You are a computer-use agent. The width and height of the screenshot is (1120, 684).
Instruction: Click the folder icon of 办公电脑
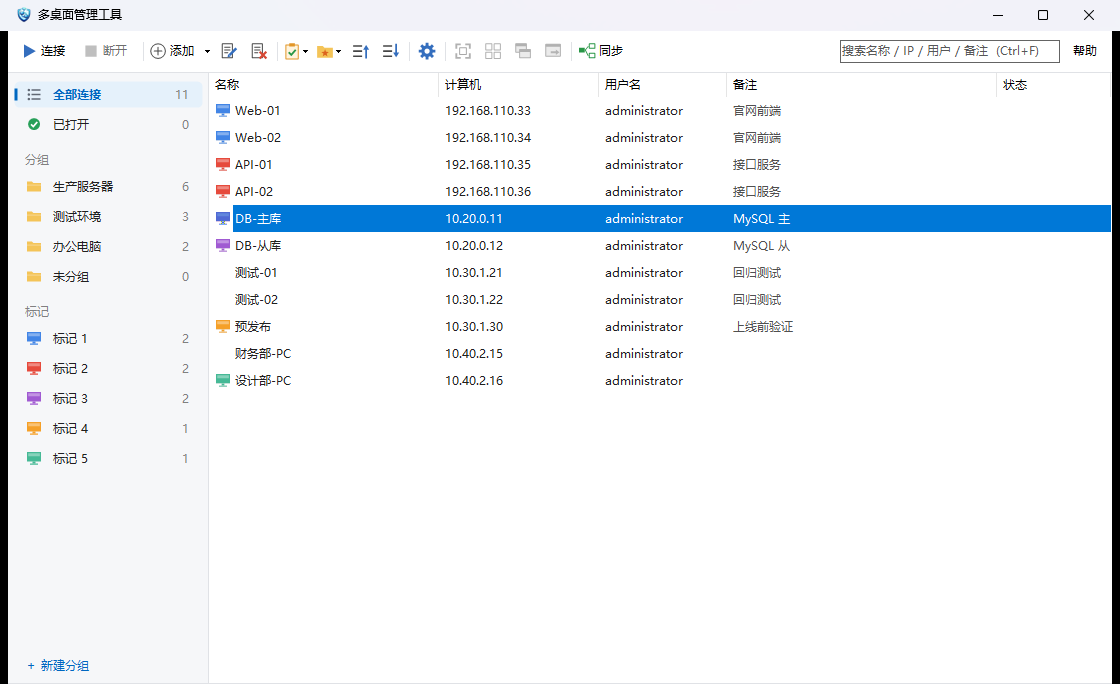coord(34,246)
